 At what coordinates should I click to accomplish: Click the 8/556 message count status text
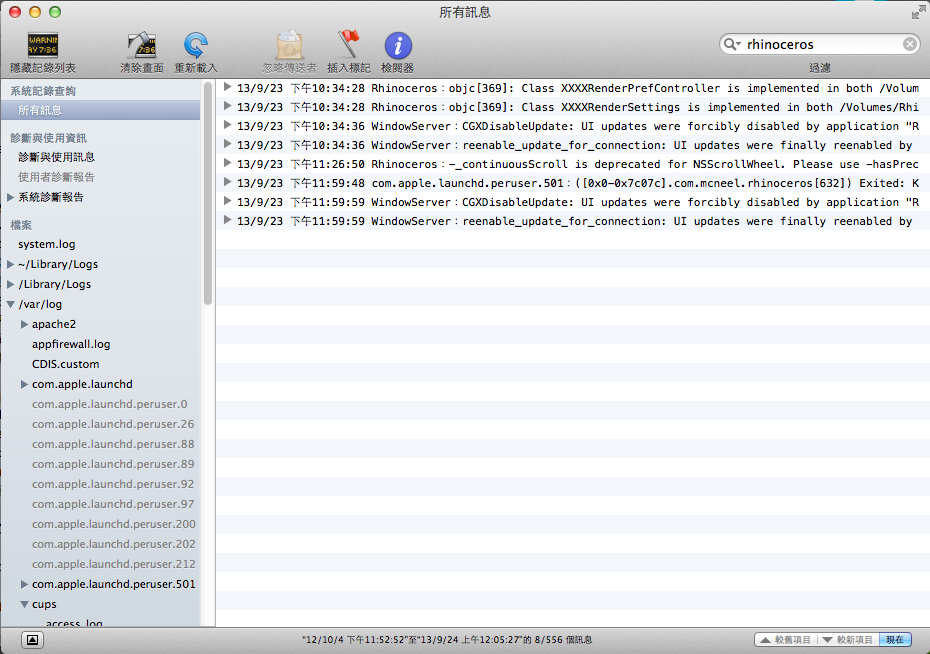coord(447,640)
